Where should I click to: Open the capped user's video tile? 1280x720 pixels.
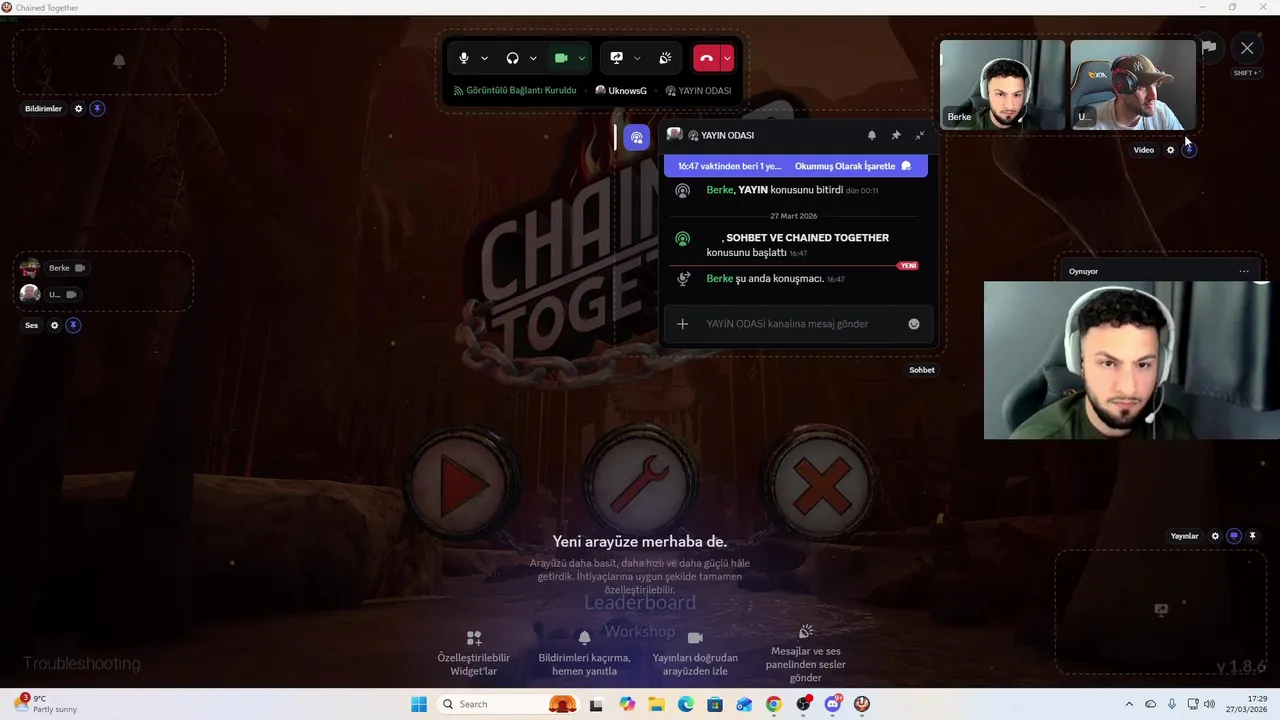click(x=1133, y=85)
